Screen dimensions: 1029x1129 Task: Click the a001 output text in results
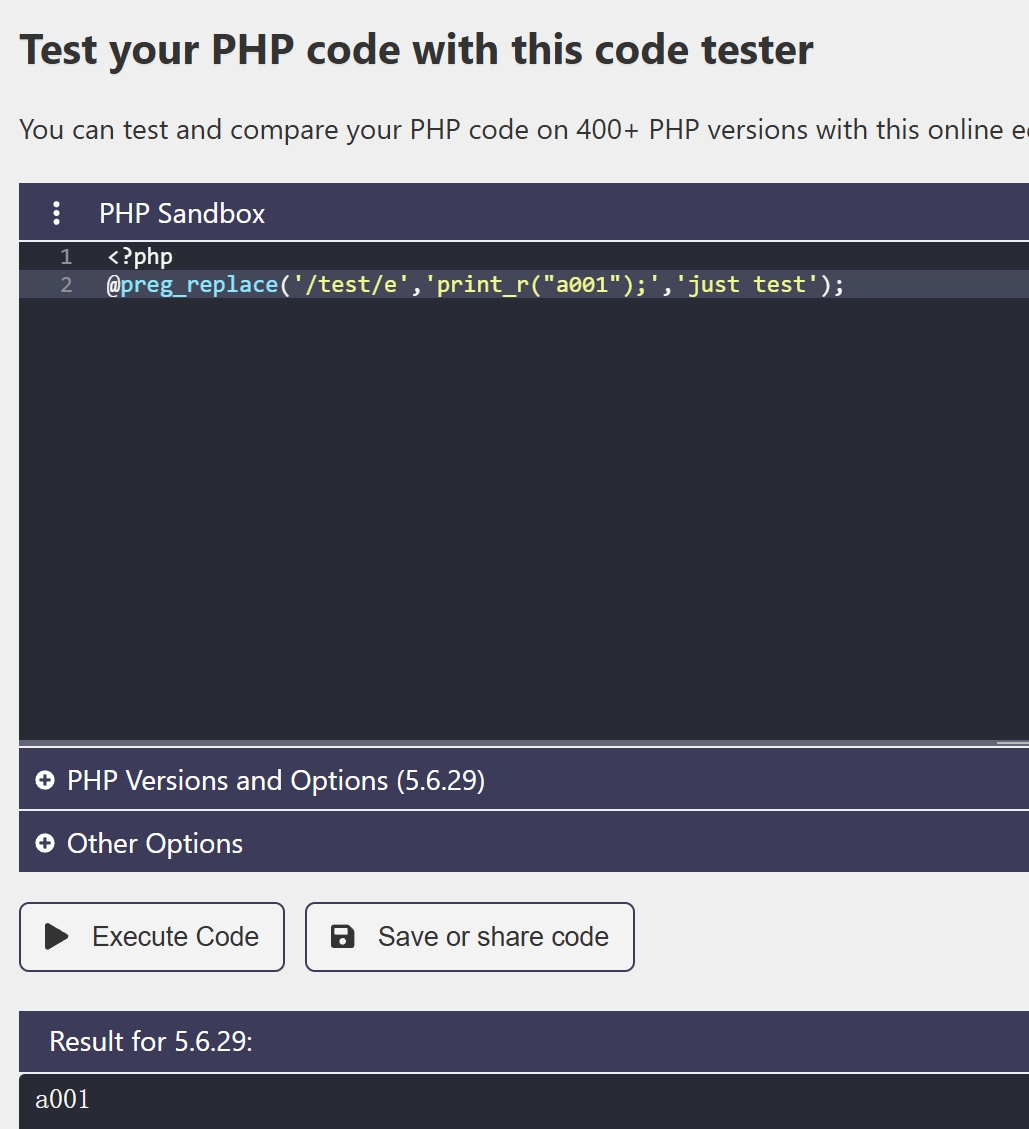pos(63,1100)
